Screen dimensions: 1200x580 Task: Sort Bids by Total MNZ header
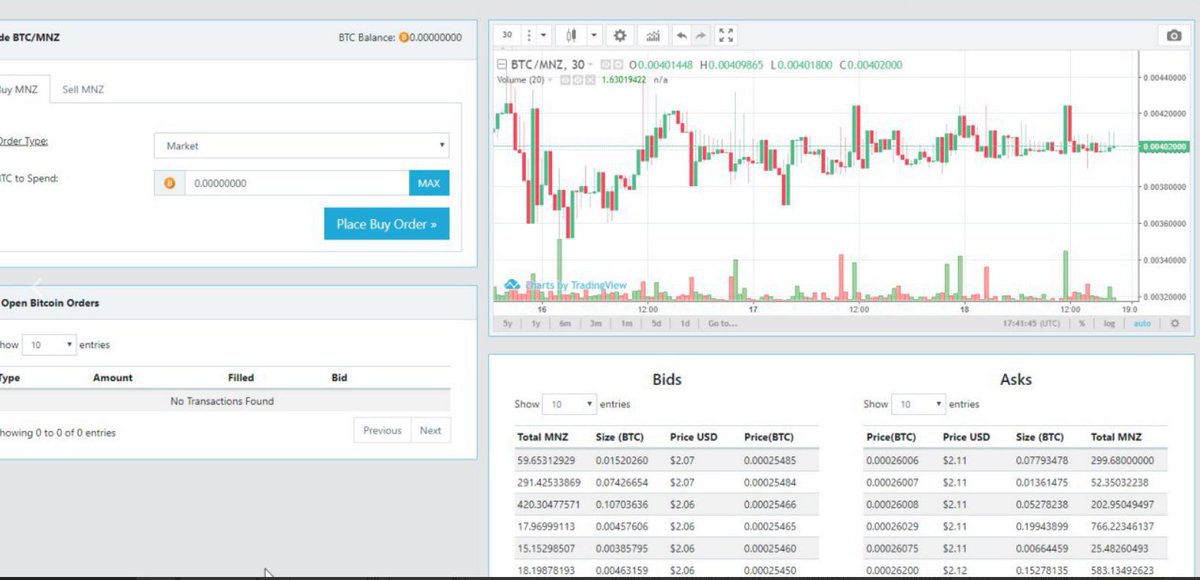pyautogui.click(x=542, y=437)
